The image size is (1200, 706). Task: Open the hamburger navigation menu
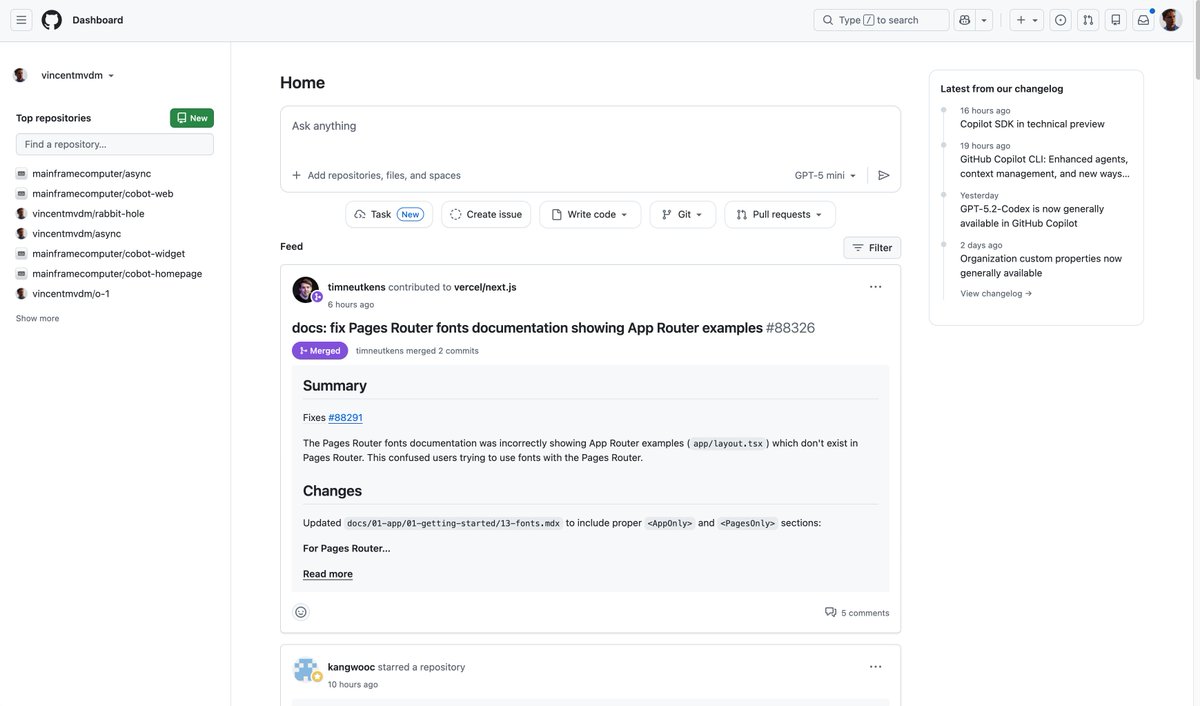(21, 20)
